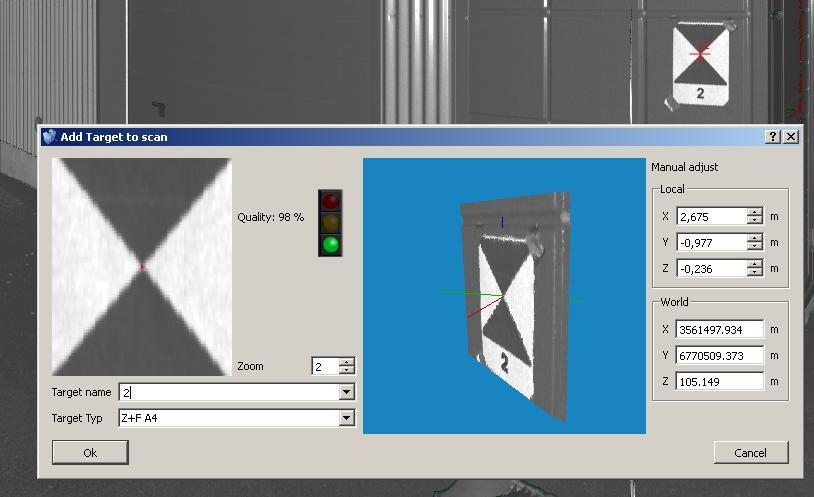Image resolution: width=814 pixels, height=497 pixels.
Task: Decrease the Local X coordinate
Action: pos(755,220)
